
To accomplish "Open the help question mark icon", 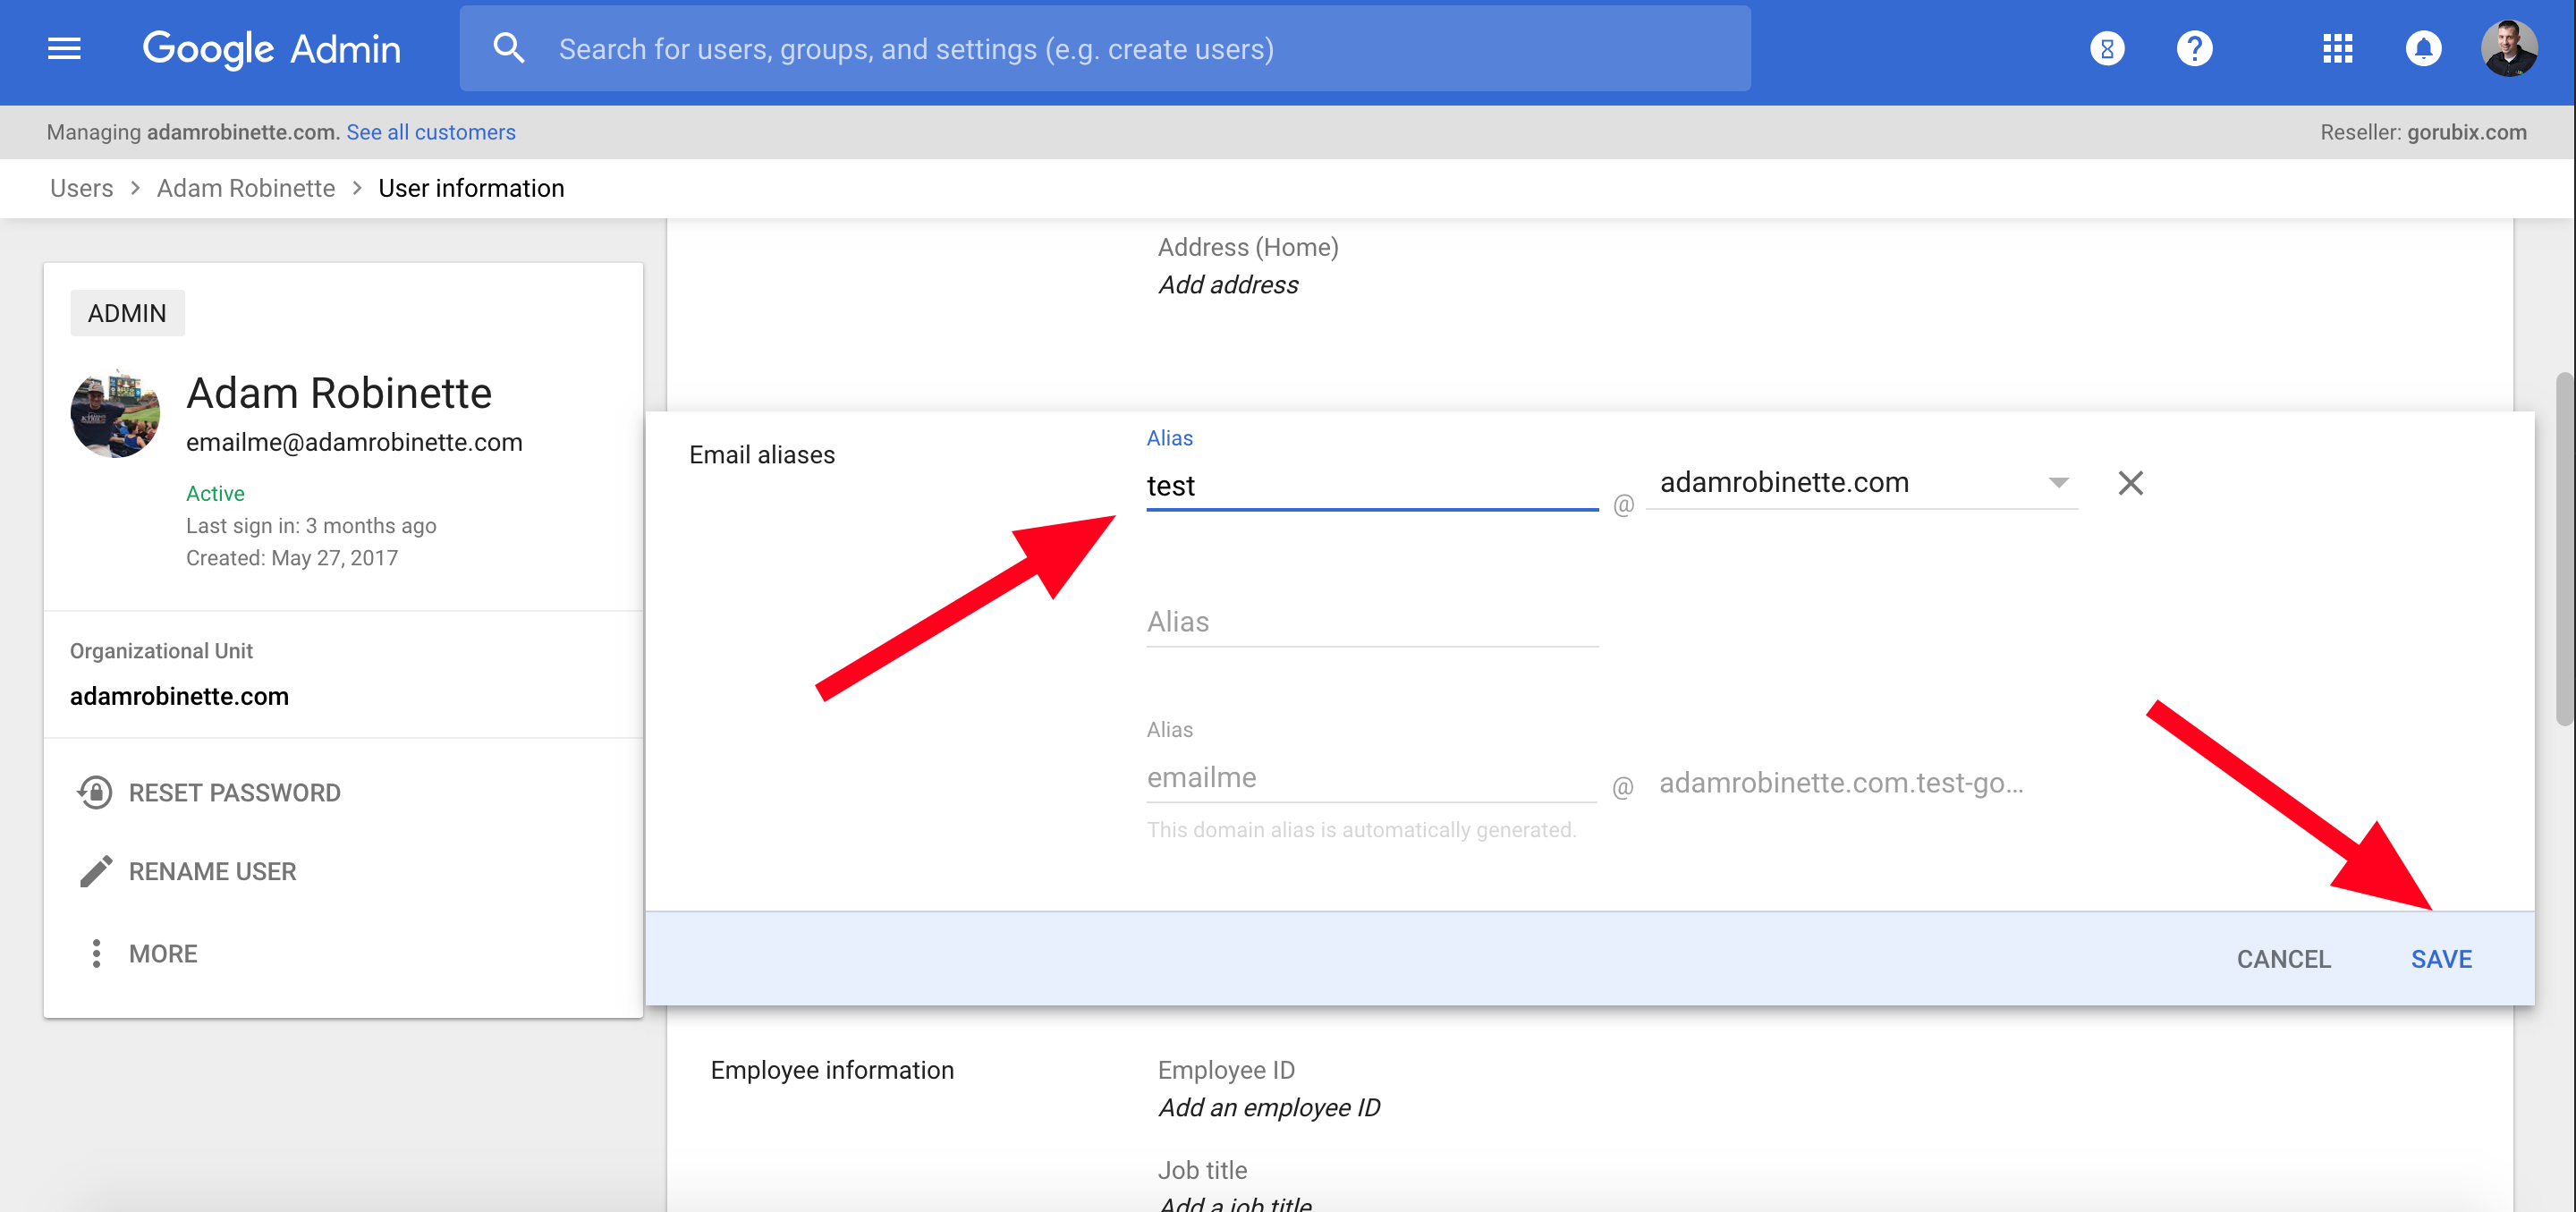I will tap(2194, 48).
